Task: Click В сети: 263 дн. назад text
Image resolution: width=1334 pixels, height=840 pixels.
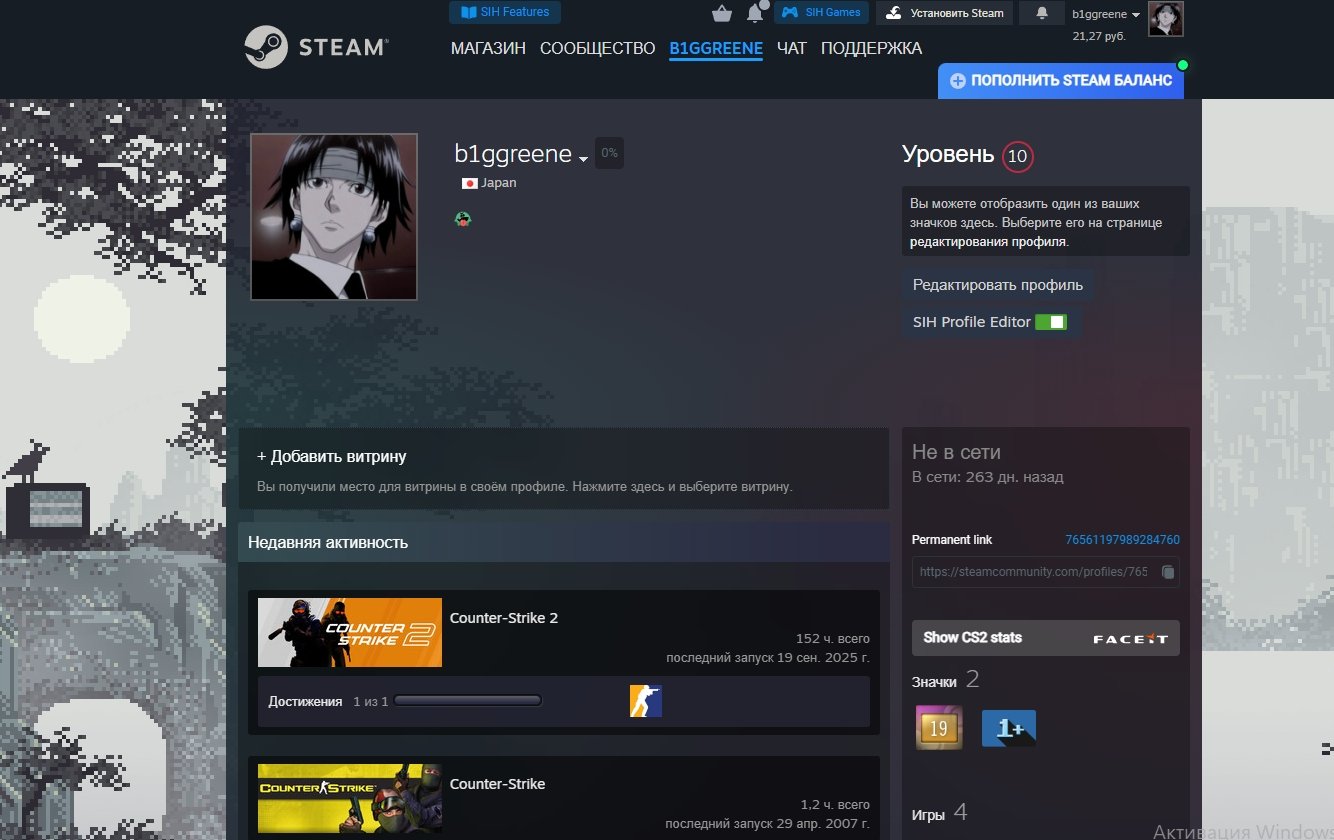Action: [x=988, y=477]
